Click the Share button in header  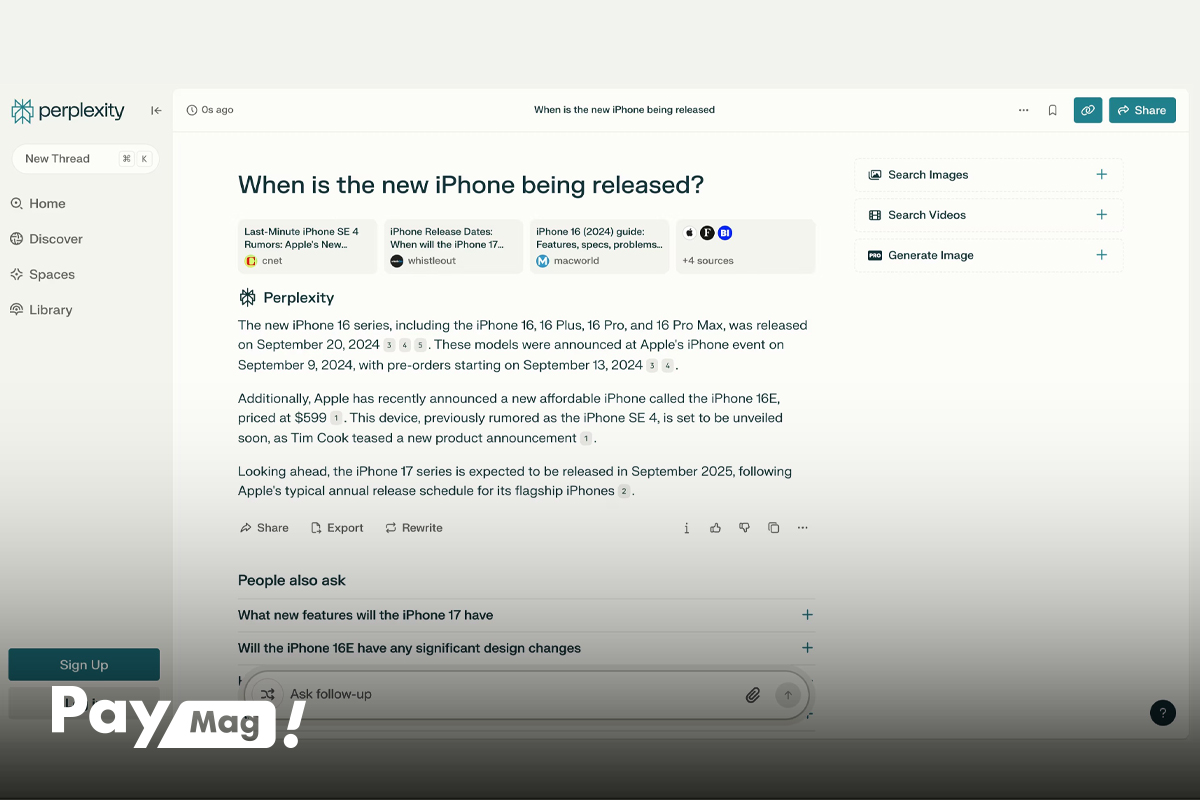1142,110
